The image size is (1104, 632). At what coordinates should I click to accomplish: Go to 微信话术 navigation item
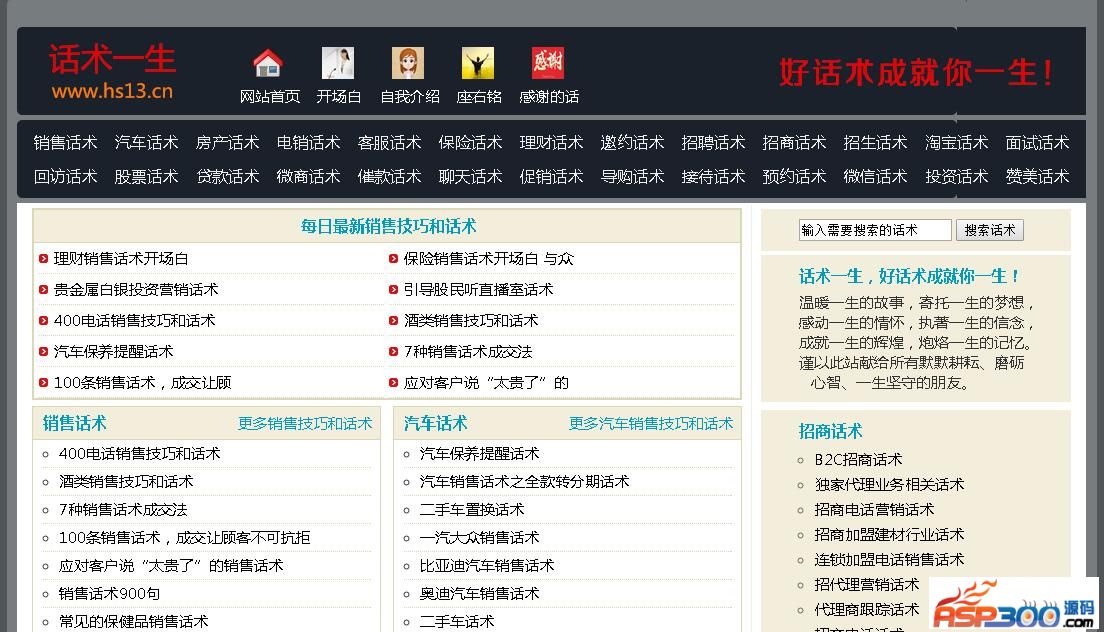click(x=875, y=177)
